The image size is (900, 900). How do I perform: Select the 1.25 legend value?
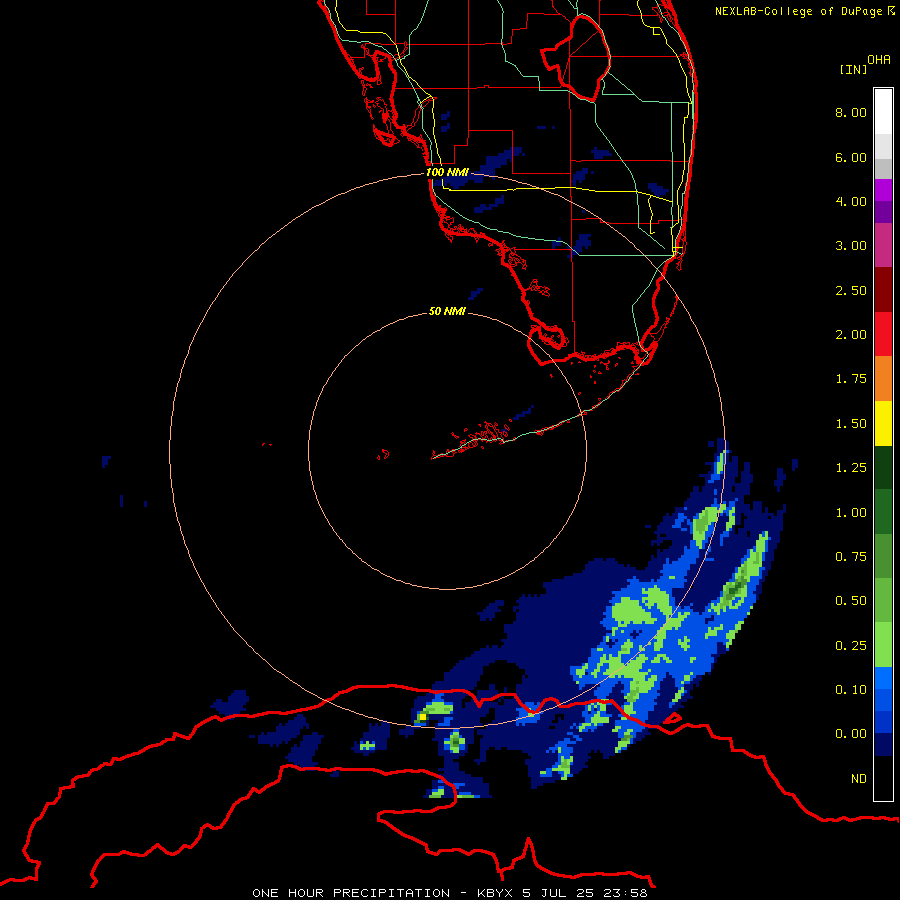tap(851, 468)
